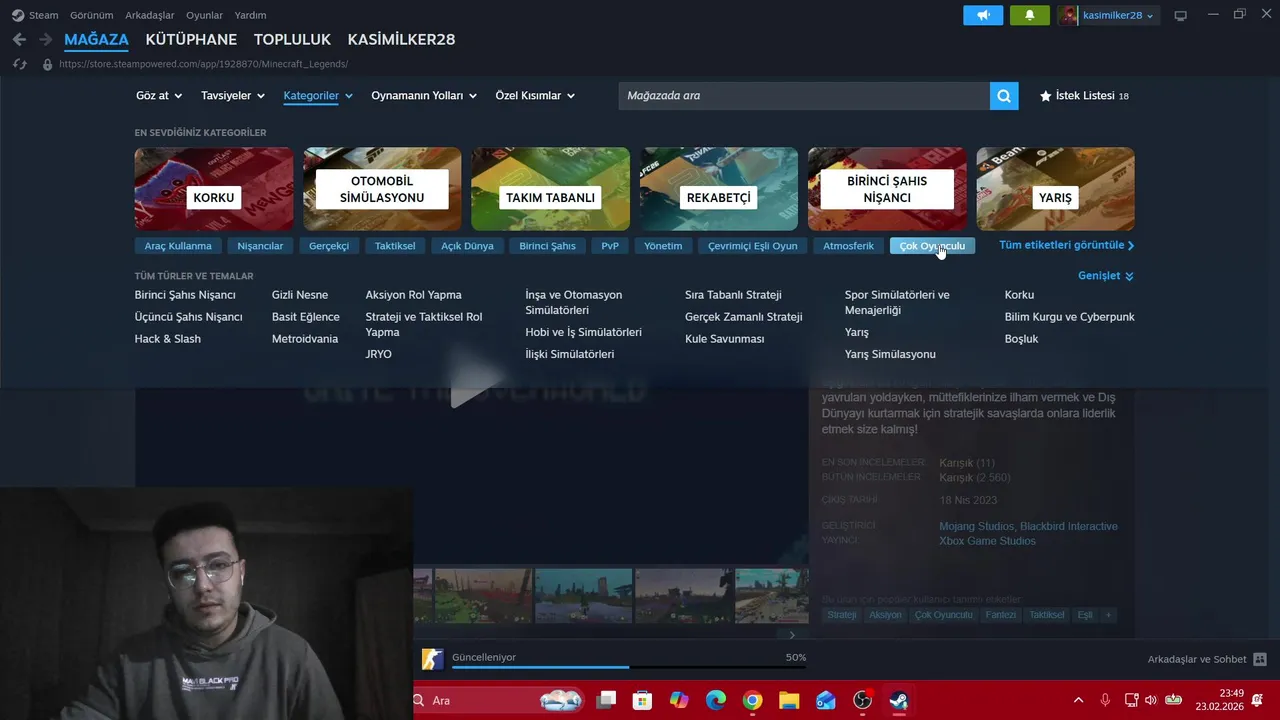
Task: Expand the Tavsiyeler dropdown
Action: pyautogui.click(x=233, y=96)
